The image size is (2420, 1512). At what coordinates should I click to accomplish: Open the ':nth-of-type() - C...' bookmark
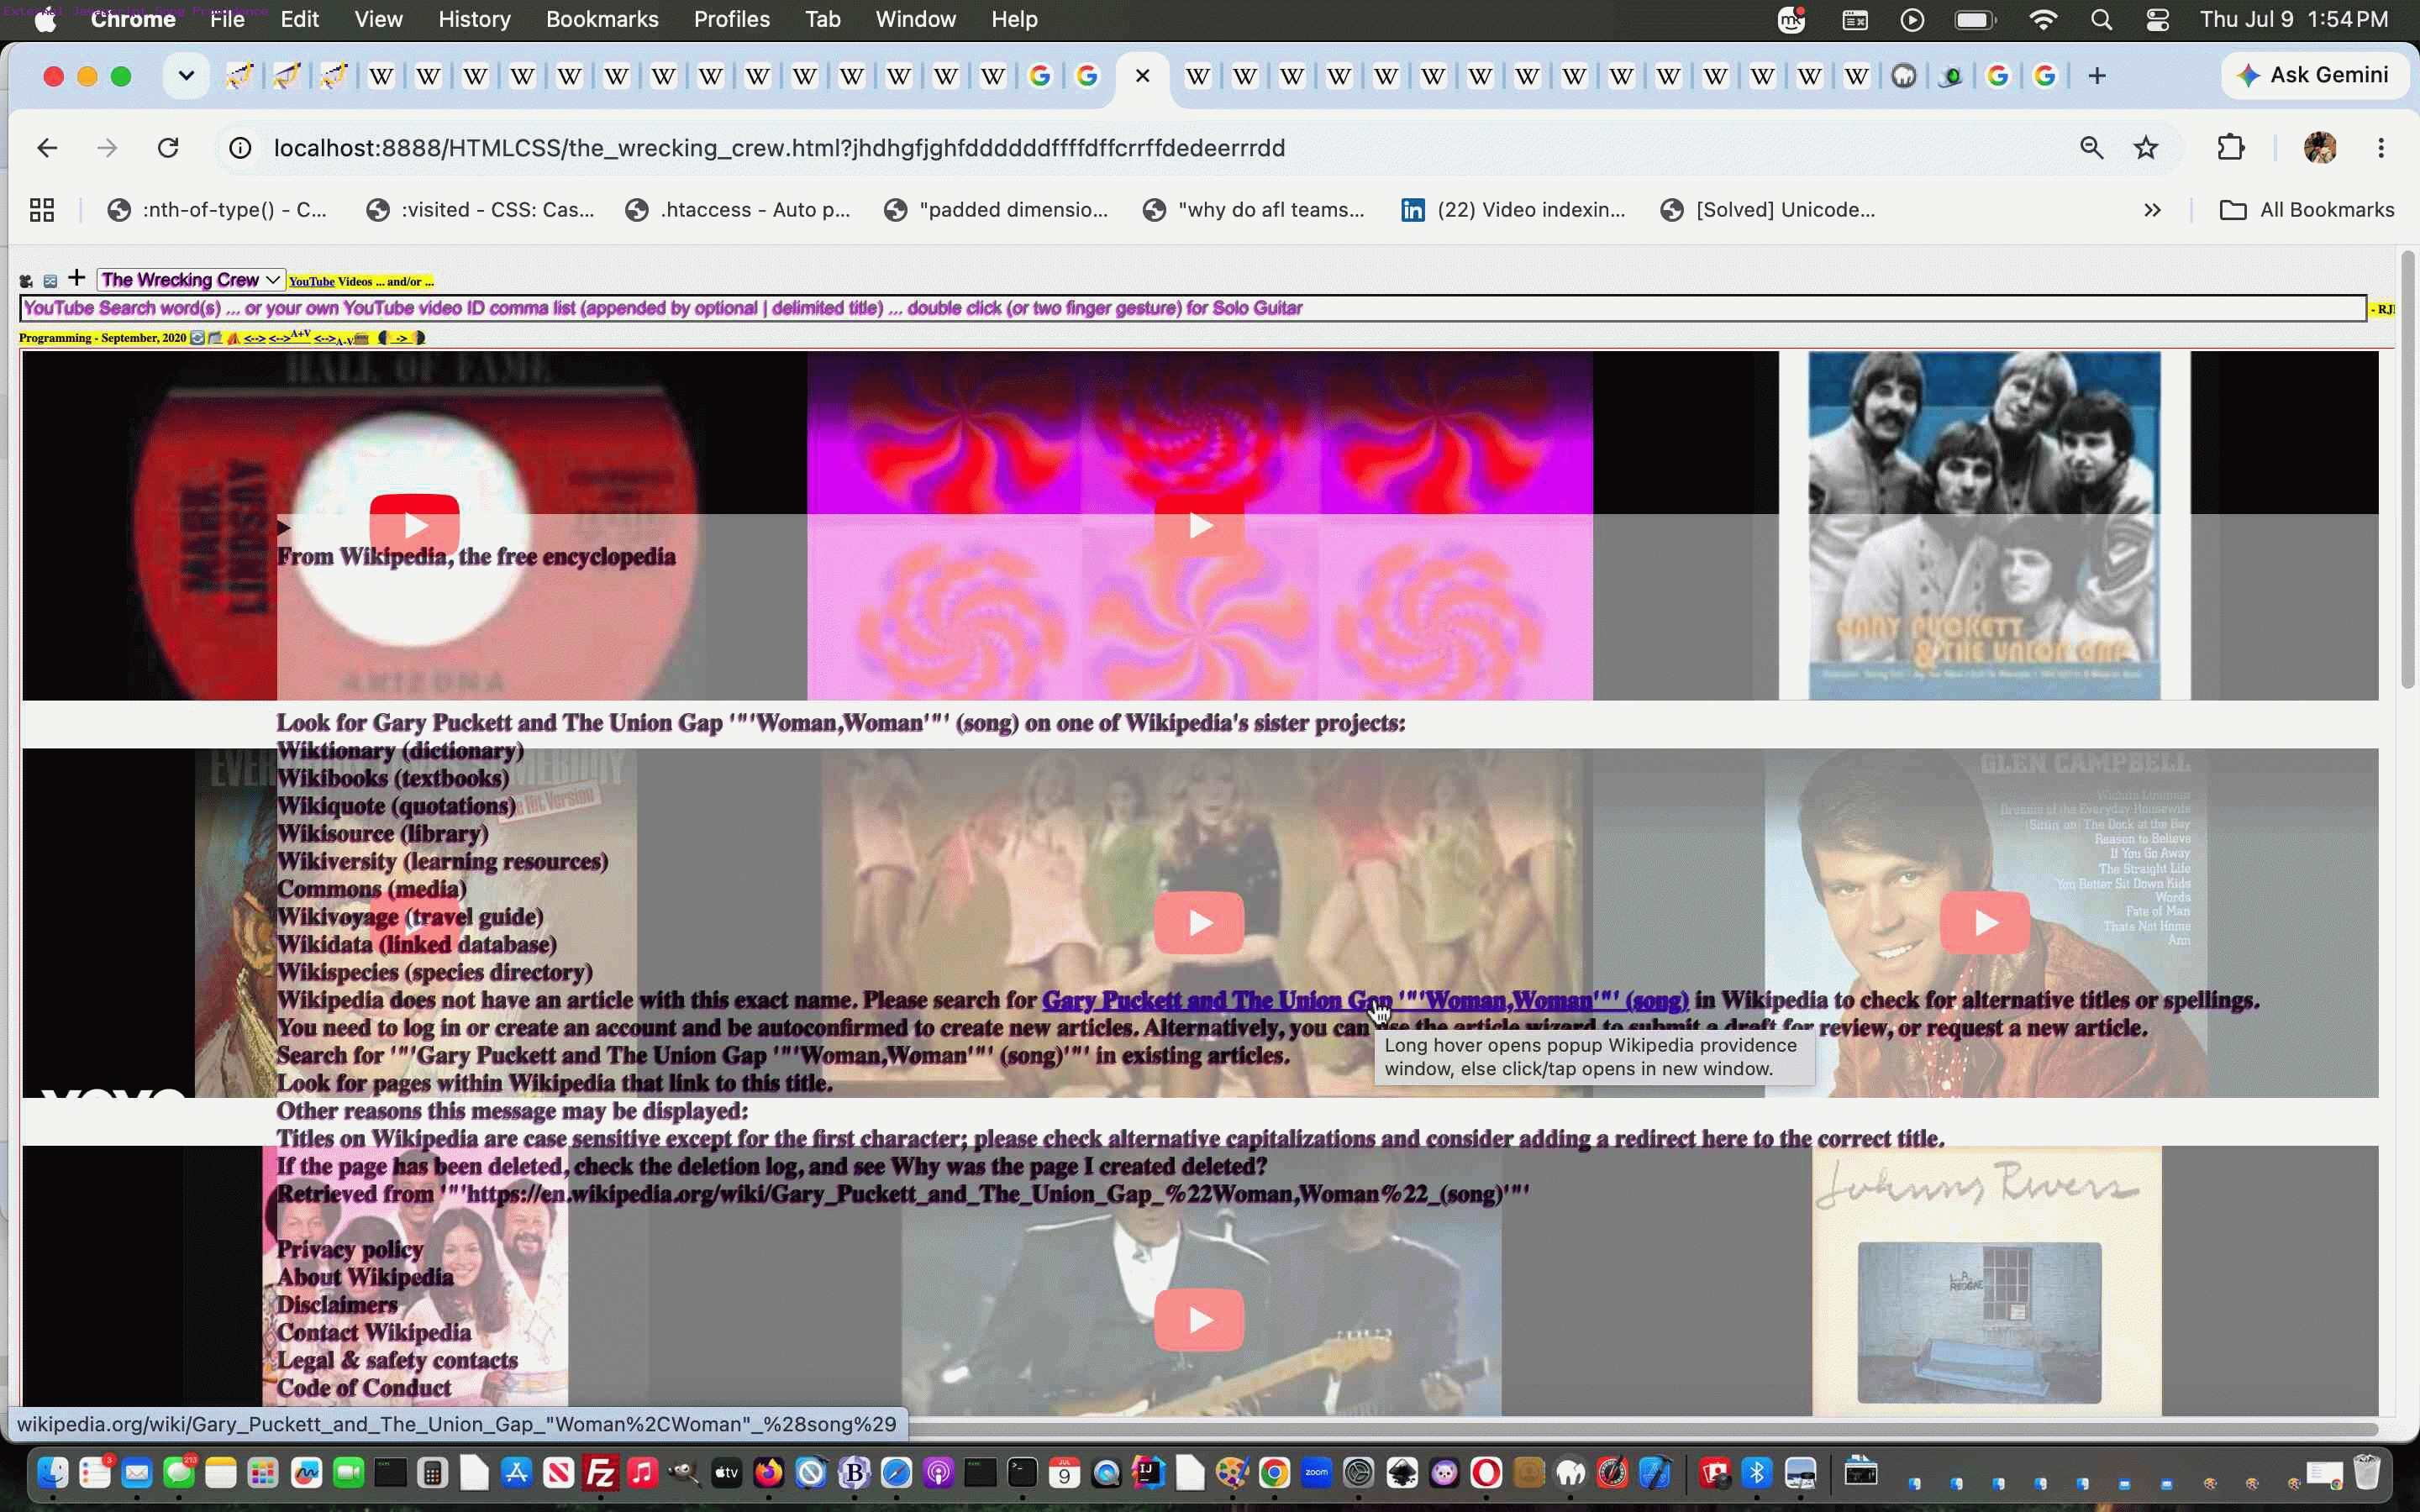[217, 210]
